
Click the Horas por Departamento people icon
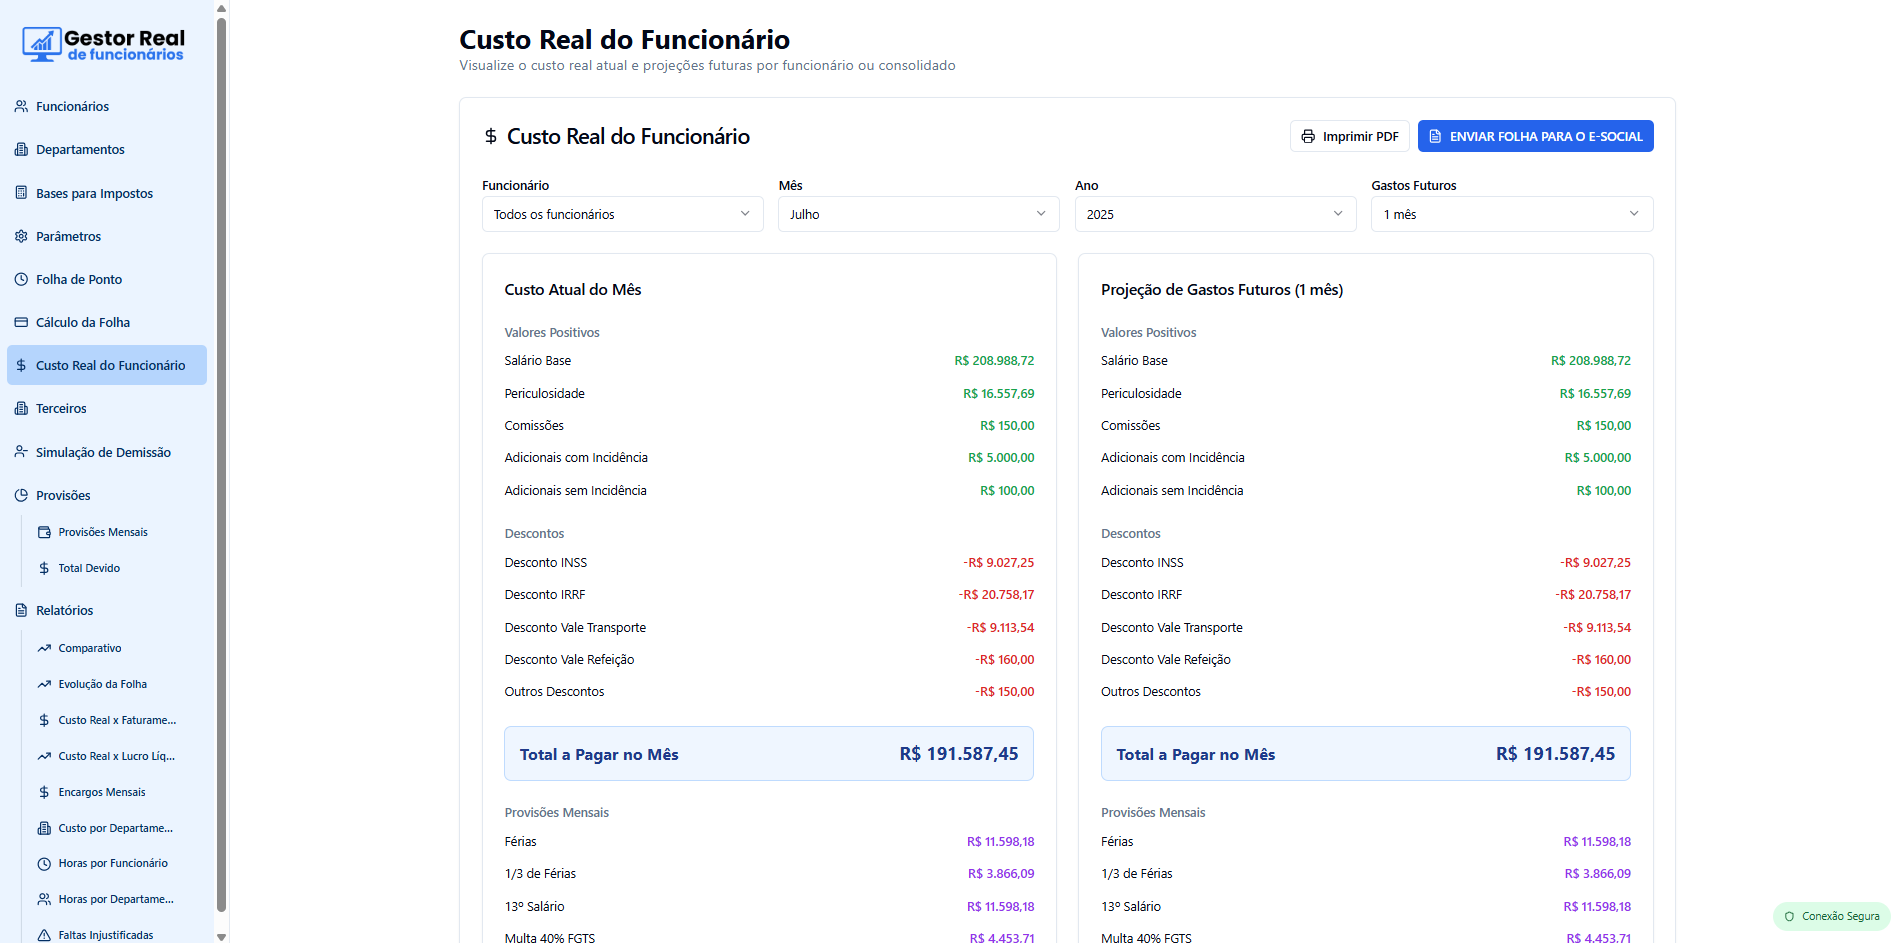tap(44, 899)
